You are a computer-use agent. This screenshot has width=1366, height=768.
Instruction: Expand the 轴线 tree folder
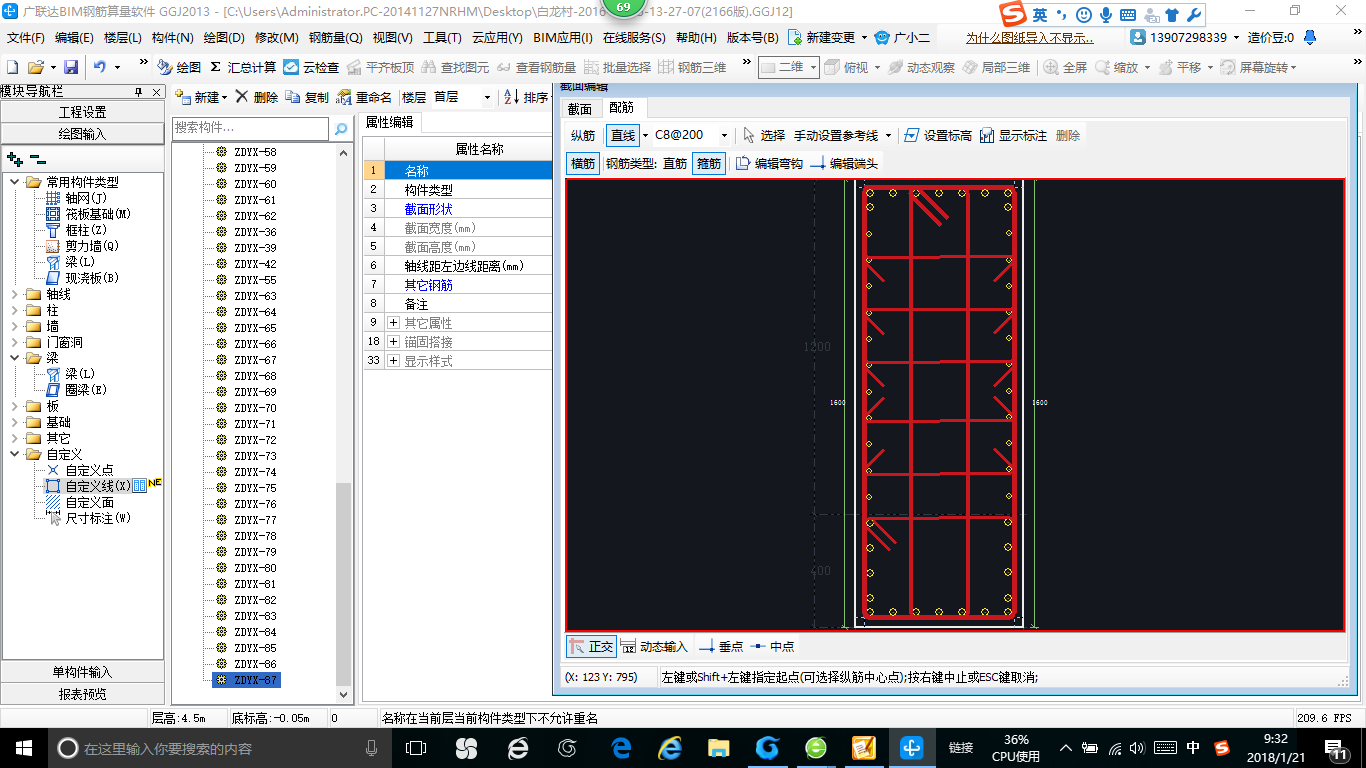(15, 294)
